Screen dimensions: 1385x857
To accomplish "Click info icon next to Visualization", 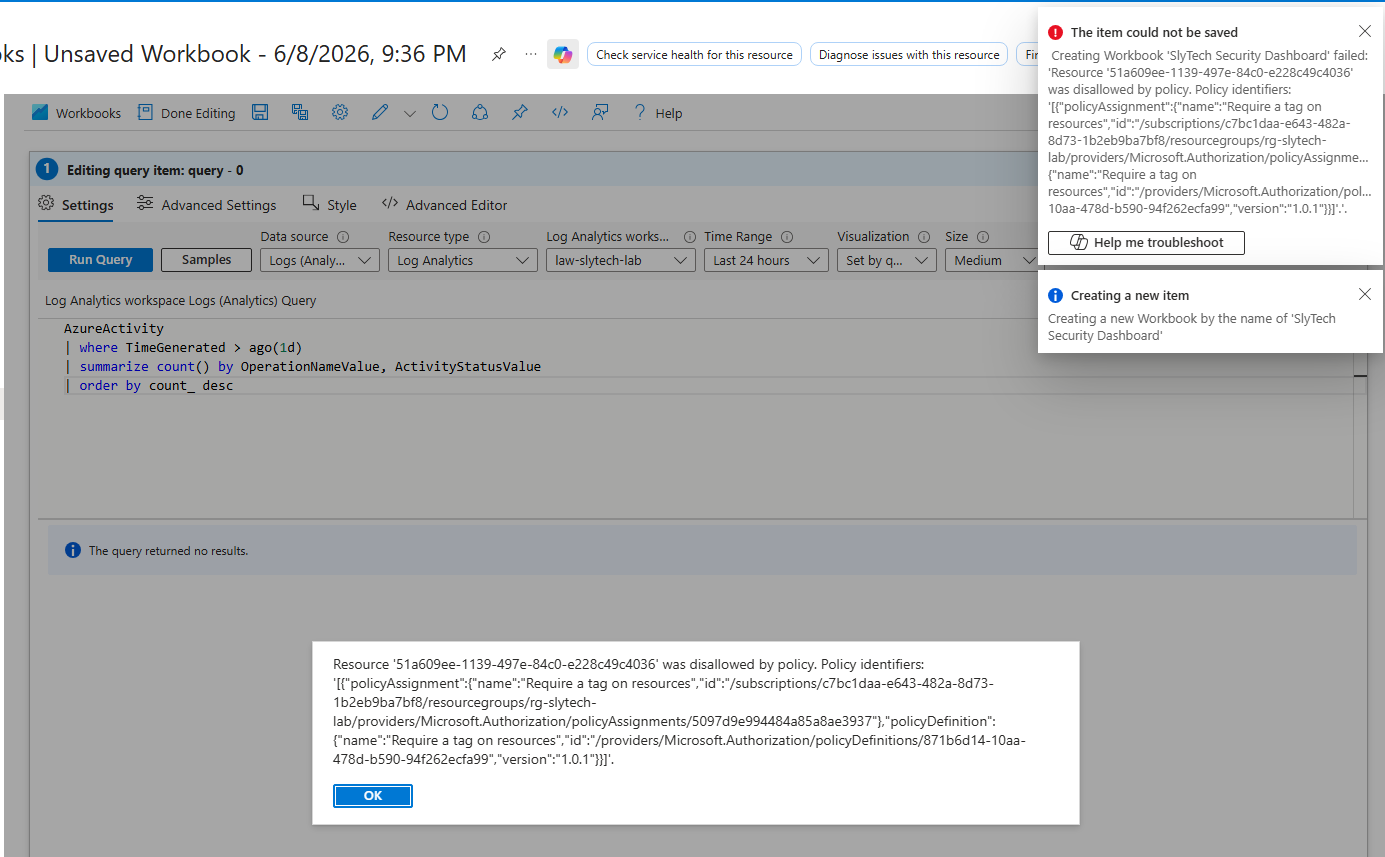I will click(x=925, y=237).
